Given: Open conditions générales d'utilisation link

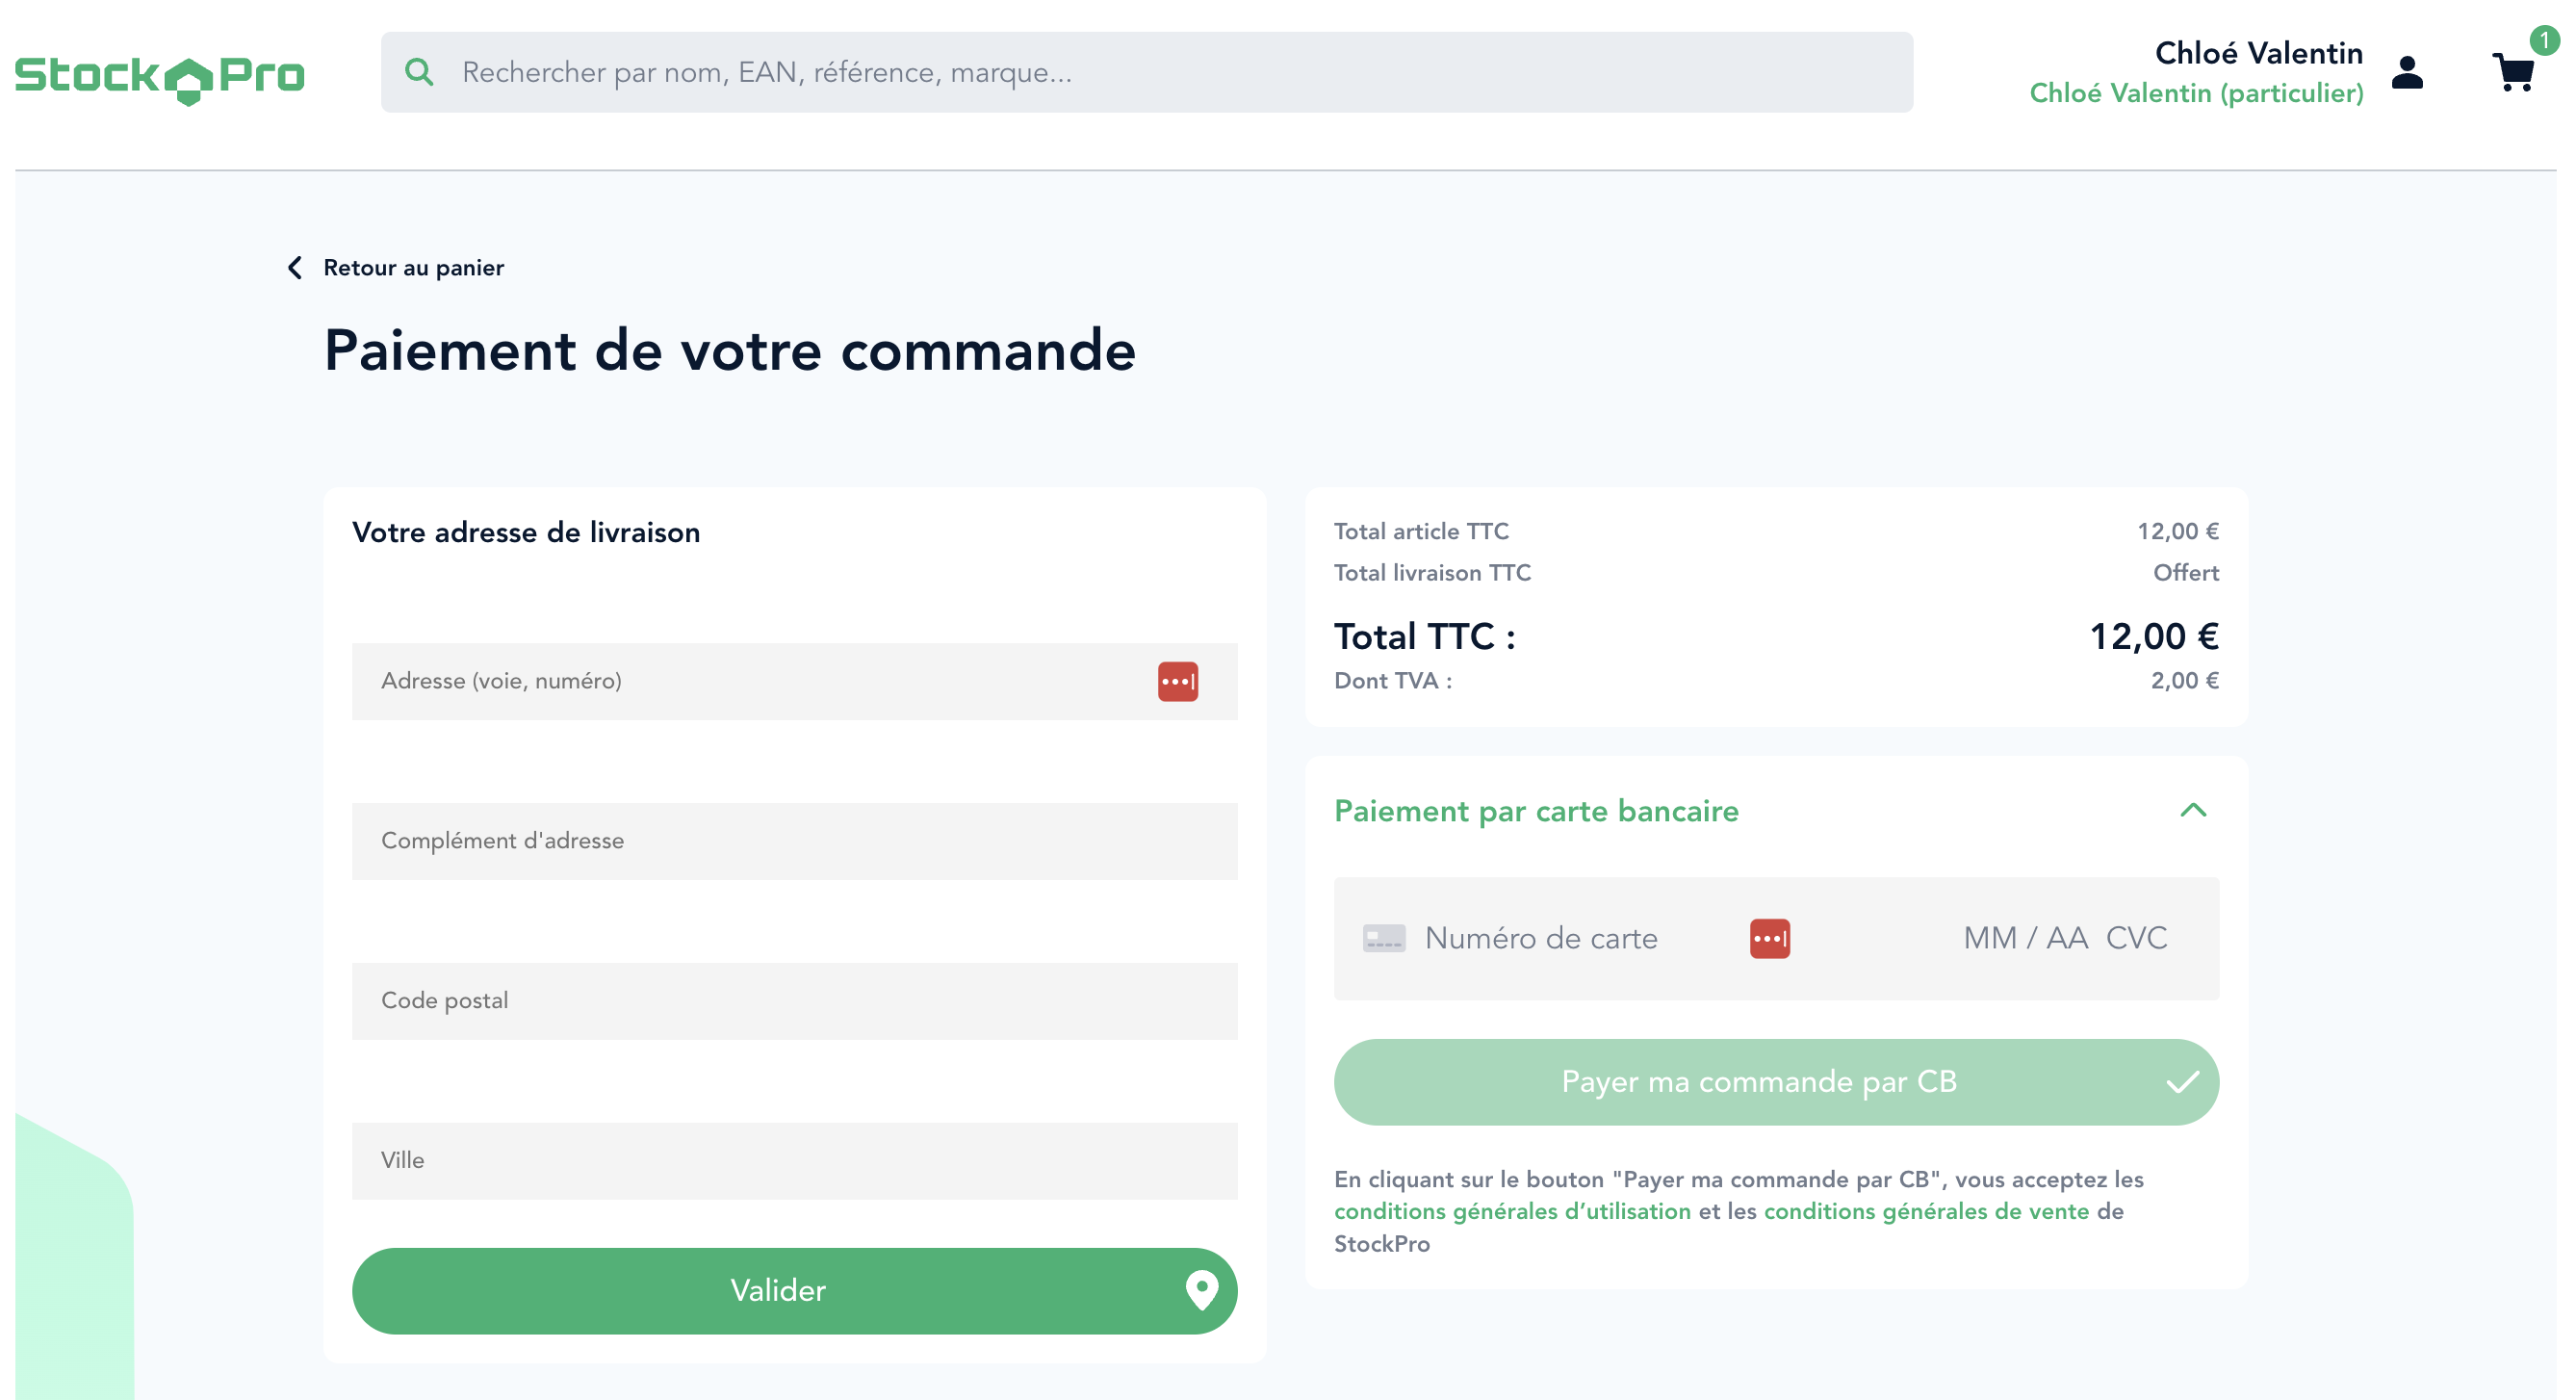Looking at the screenshot, I should click(x=1512, y=1211).
